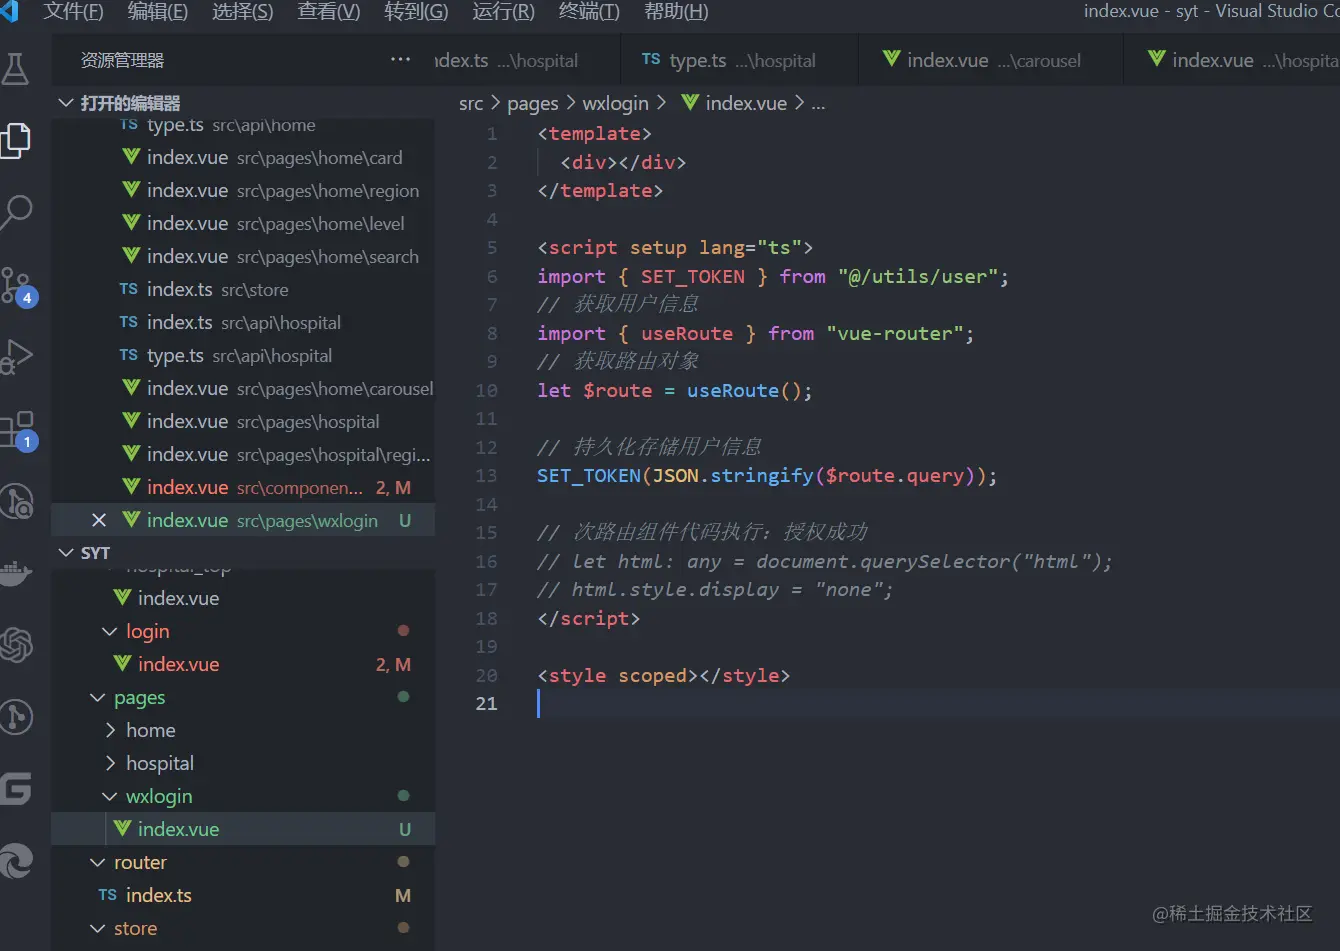The image size is (1340, 951).
Task: Open the 终端(T) menu
Action: tap(589, 12)
